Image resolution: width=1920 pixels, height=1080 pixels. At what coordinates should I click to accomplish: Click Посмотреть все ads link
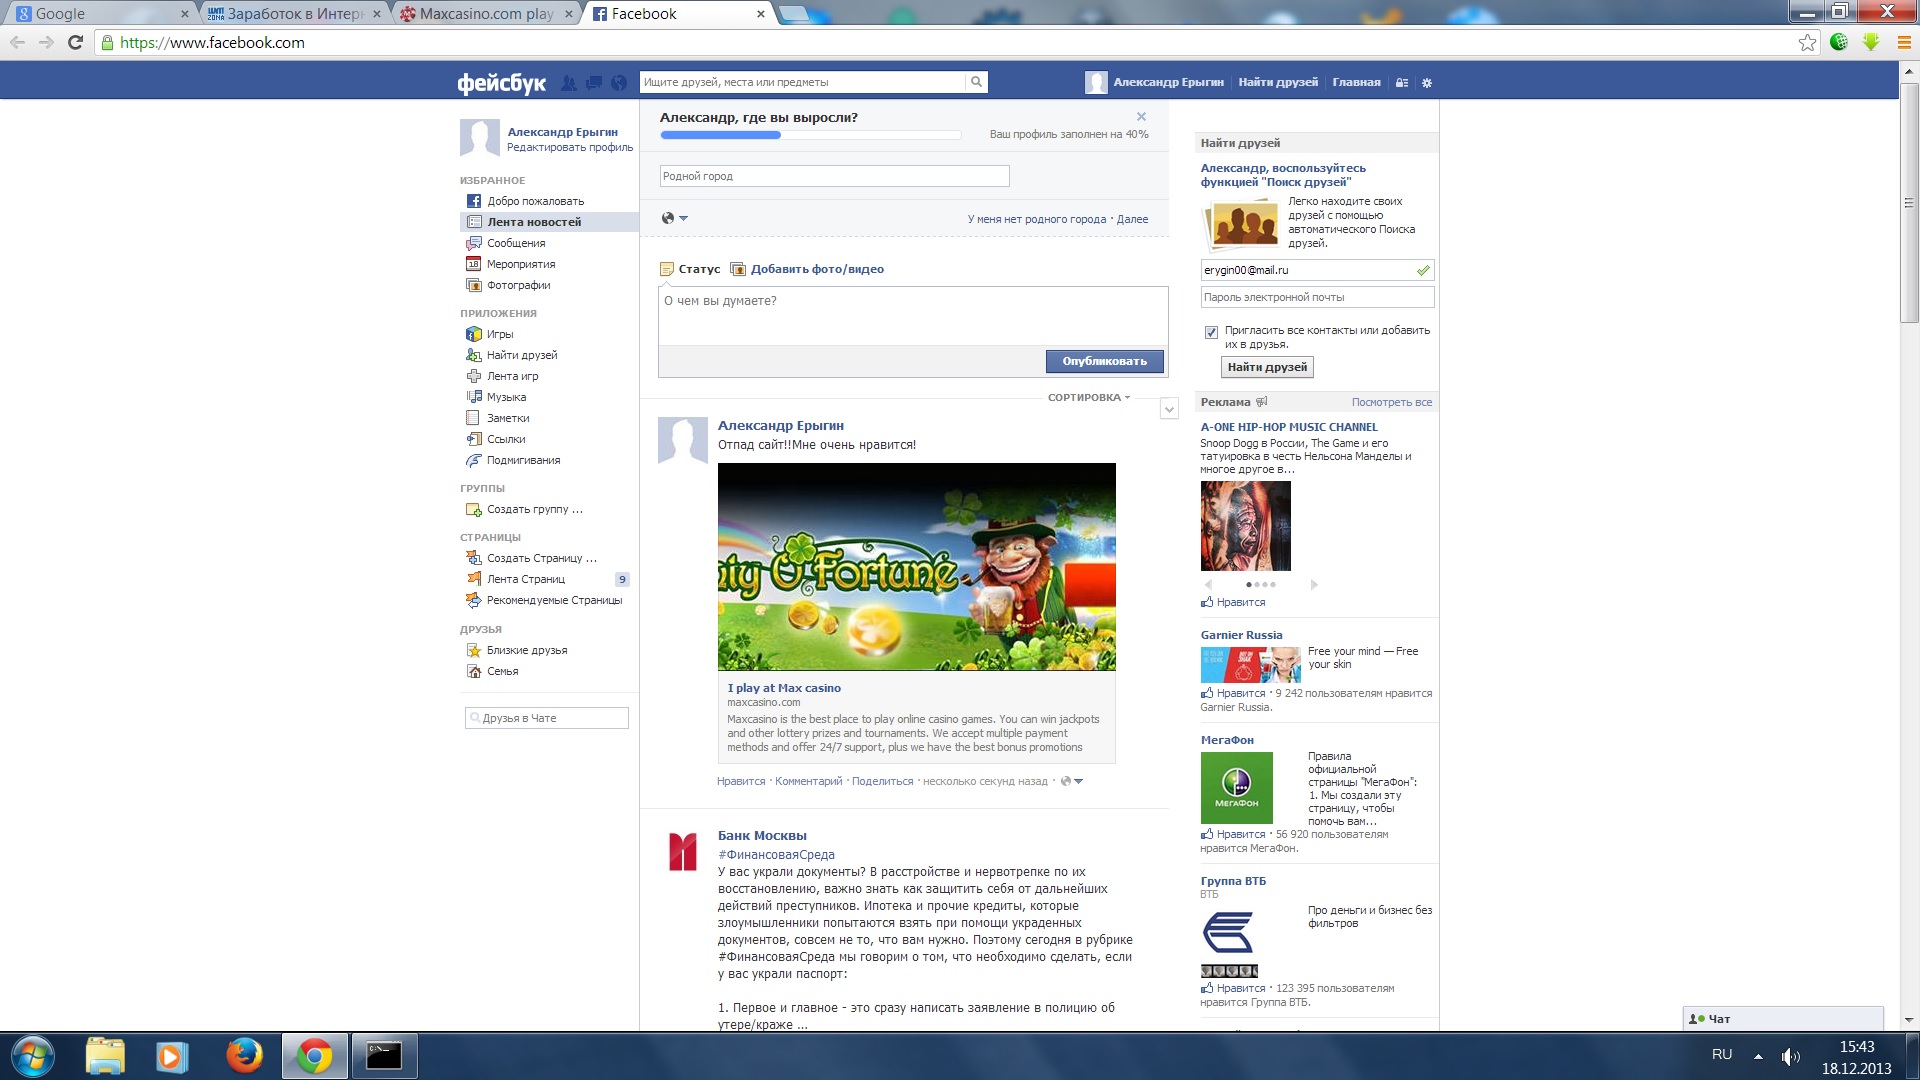pos(1392,402)
